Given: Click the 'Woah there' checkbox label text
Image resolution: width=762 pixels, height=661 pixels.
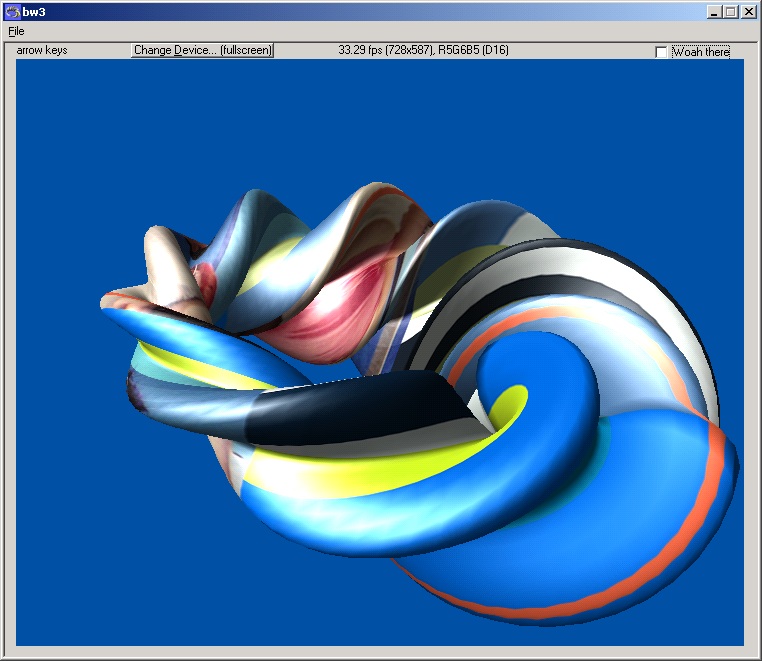Looking at the screenshot, I should point(700,52).
